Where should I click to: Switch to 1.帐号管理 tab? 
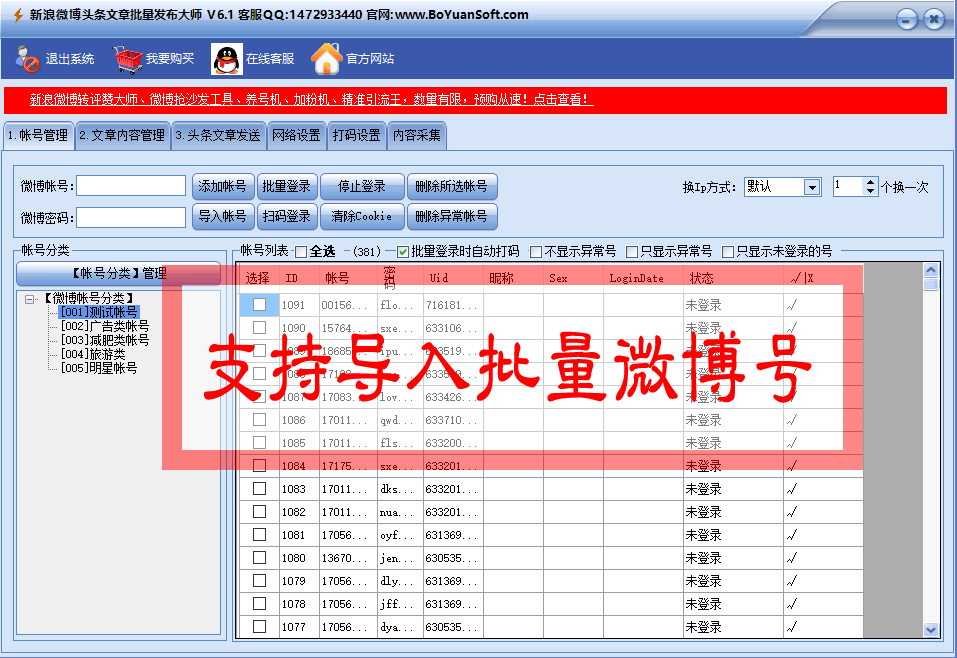coord(38,136)
